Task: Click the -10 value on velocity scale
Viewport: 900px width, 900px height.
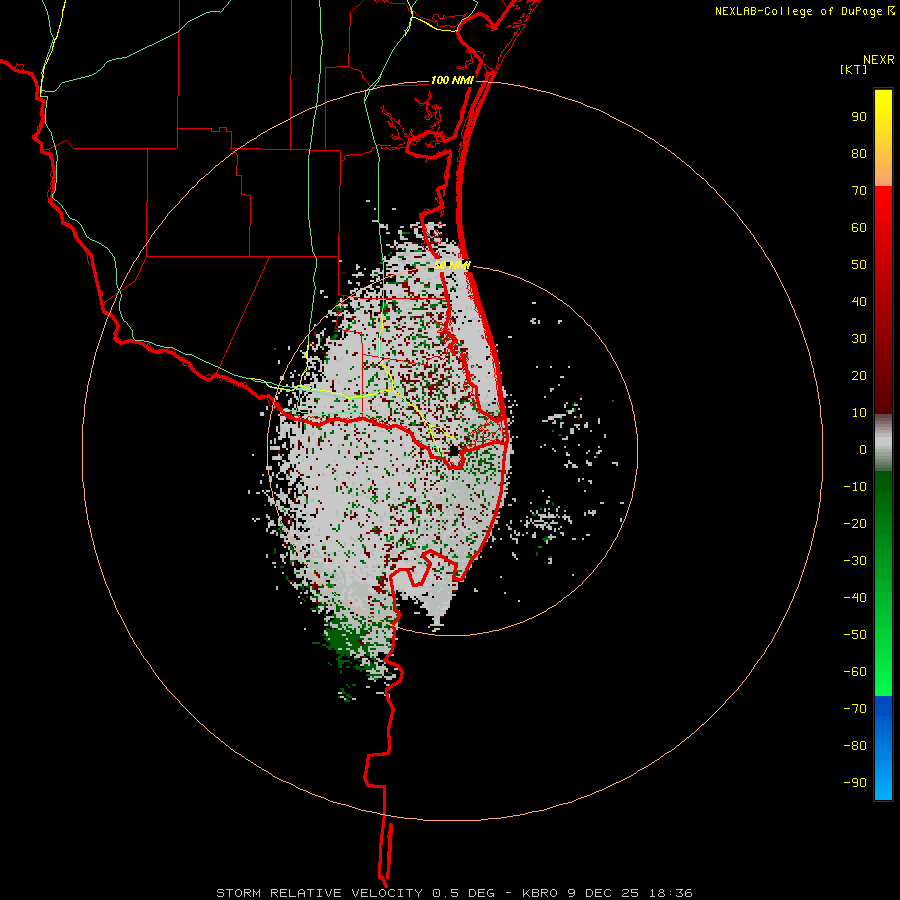Action: [855, 487]
